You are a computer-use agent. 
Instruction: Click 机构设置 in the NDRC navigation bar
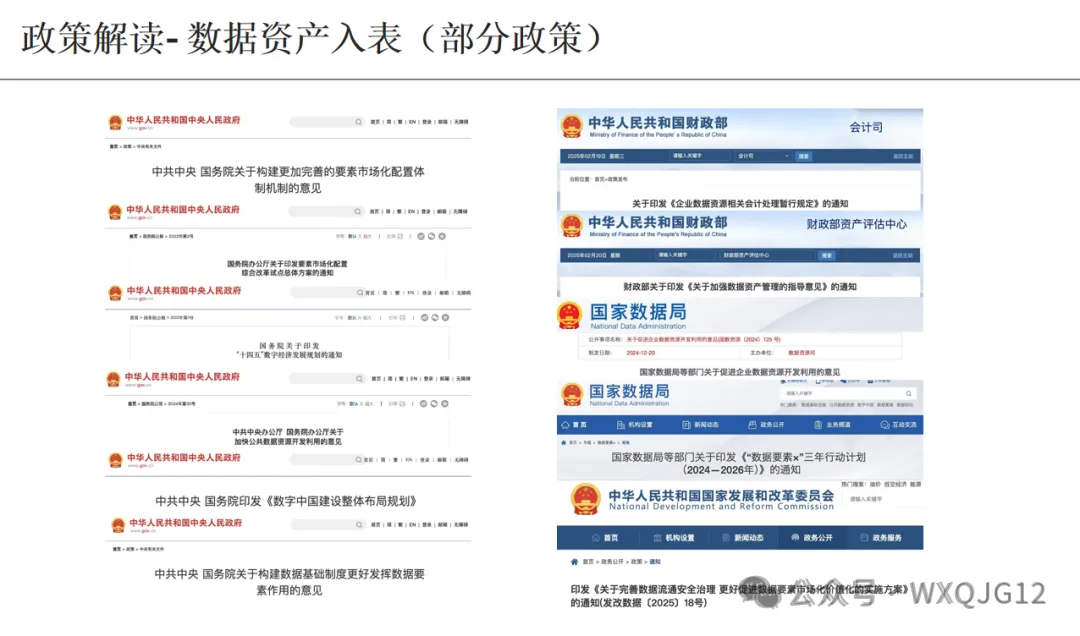[x=674, y=537]
